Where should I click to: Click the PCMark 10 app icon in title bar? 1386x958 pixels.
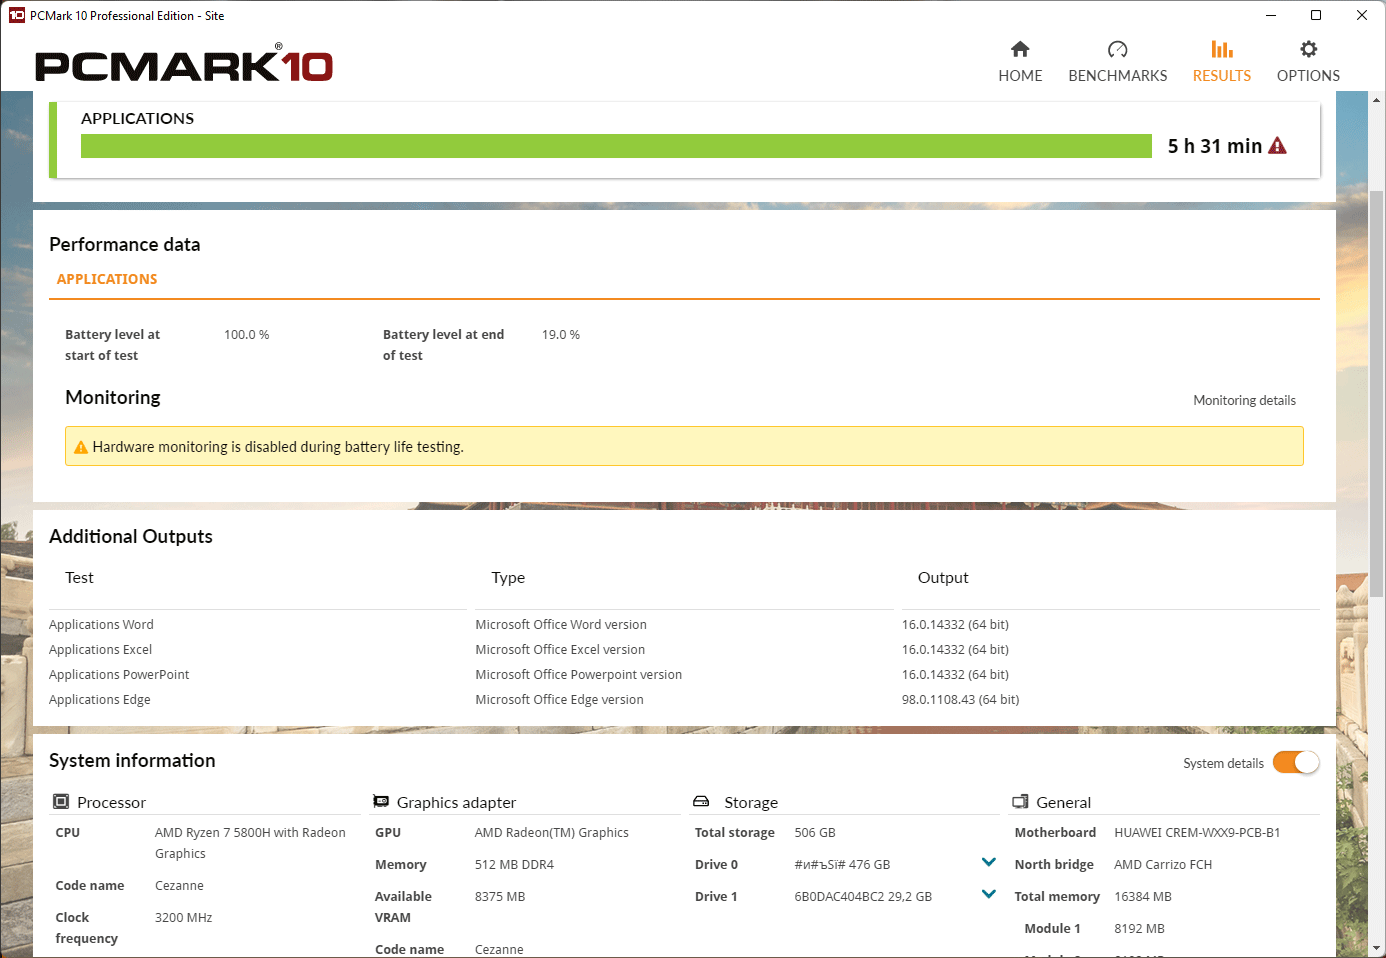[16, 15]
